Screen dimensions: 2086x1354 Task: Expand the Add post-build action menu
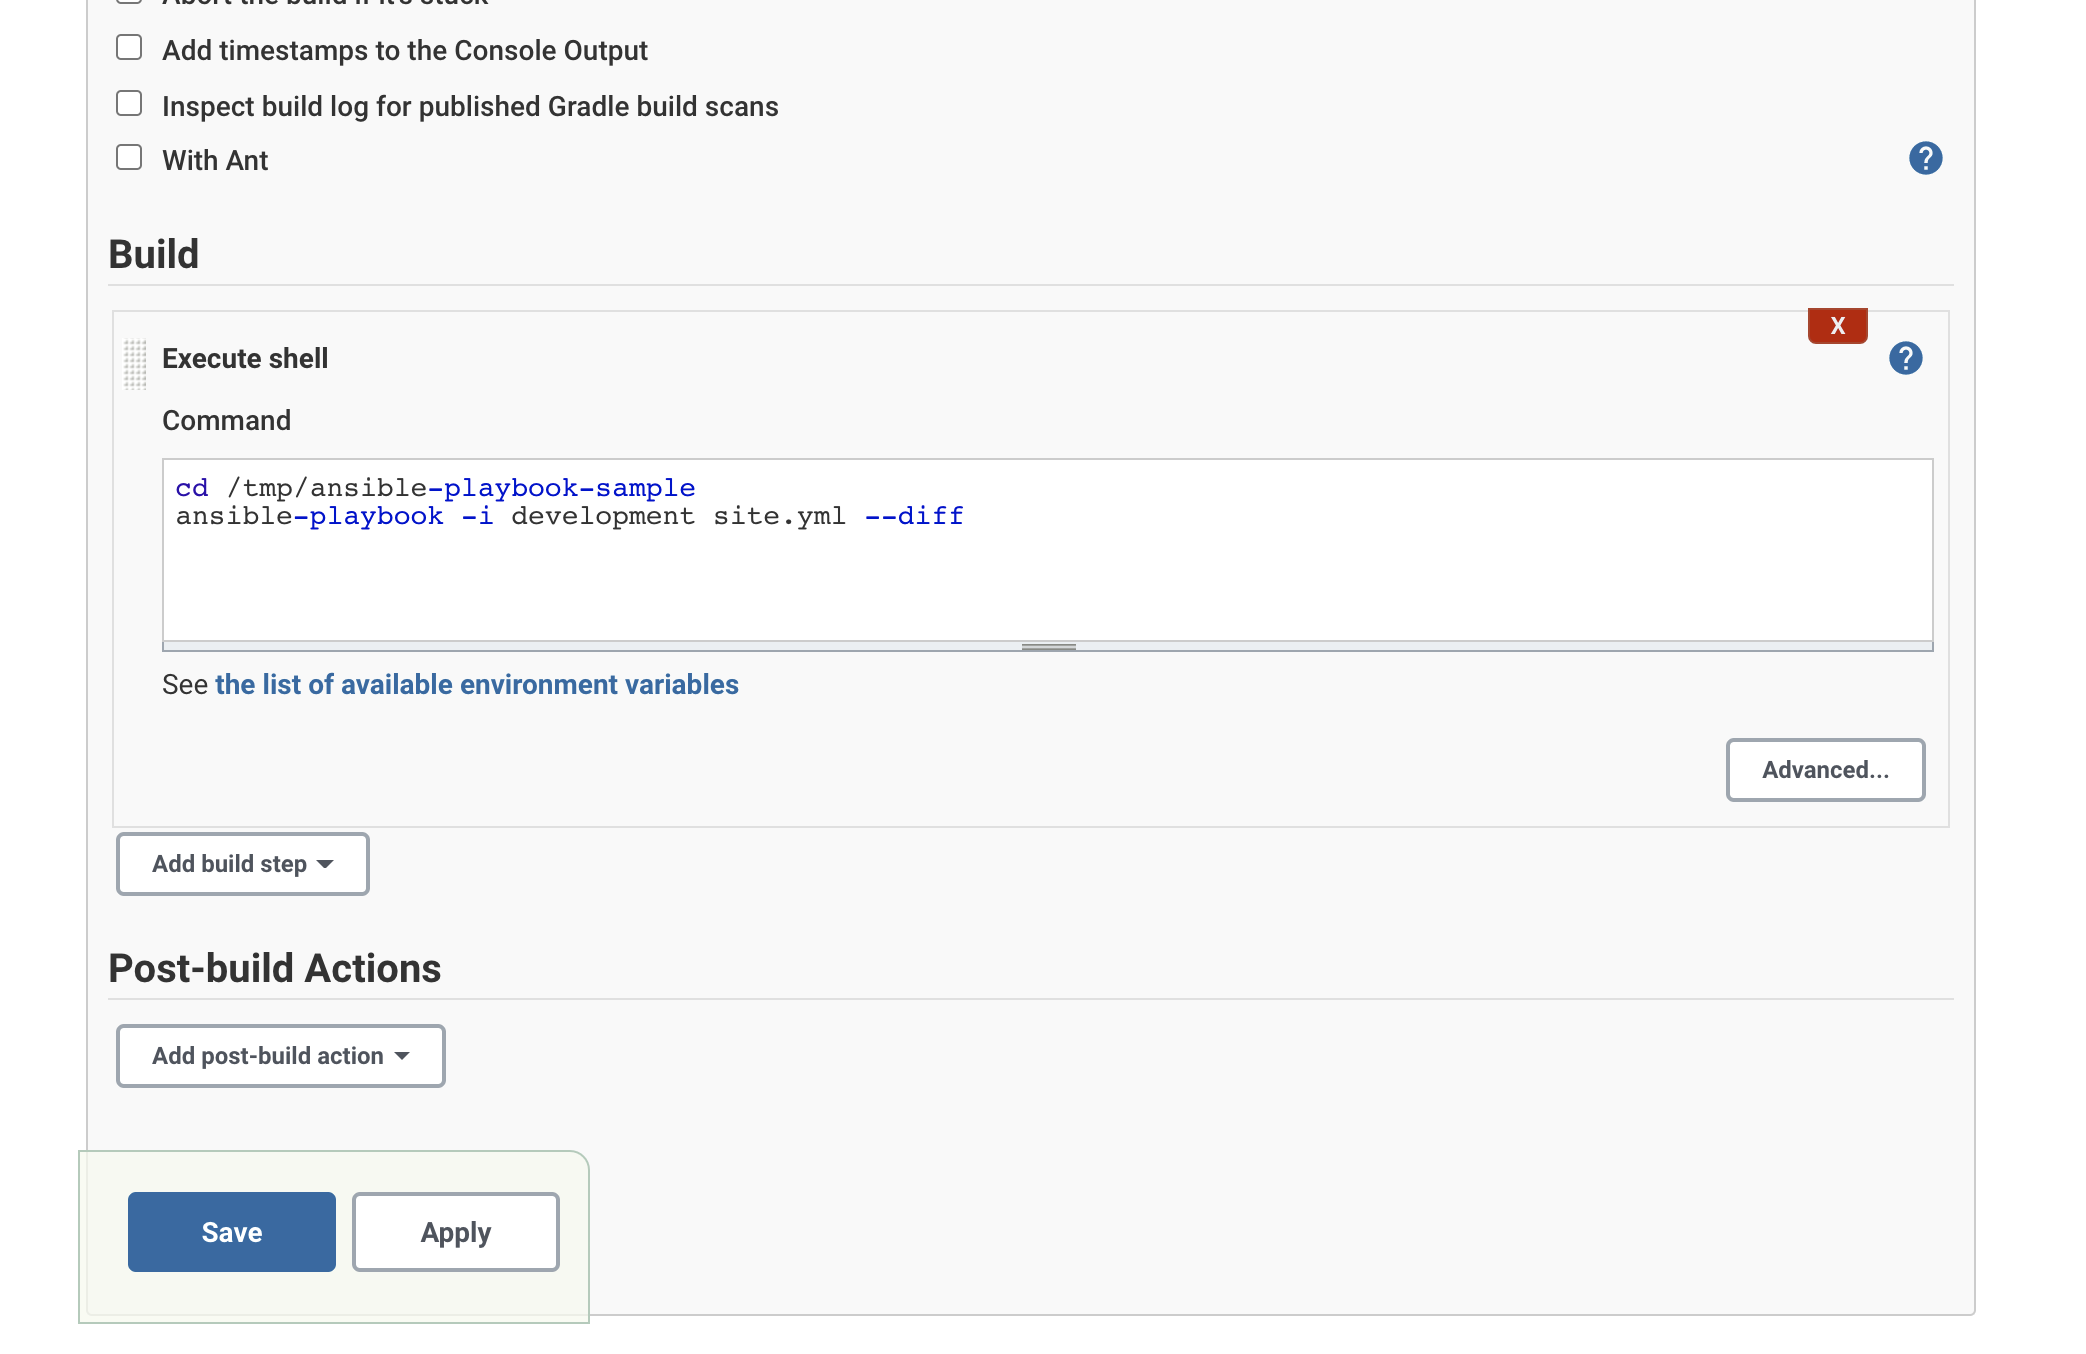pos(281,1056)
